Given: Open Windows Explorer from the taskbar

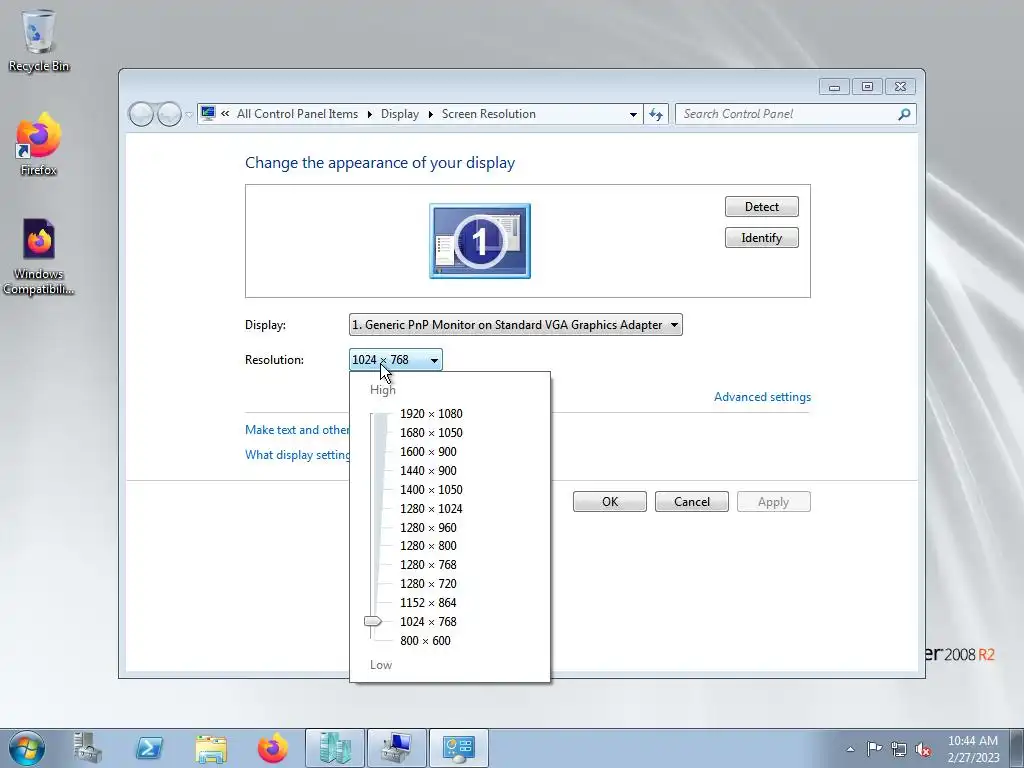Looking at the screenshot, I should [x=211, y=748].
